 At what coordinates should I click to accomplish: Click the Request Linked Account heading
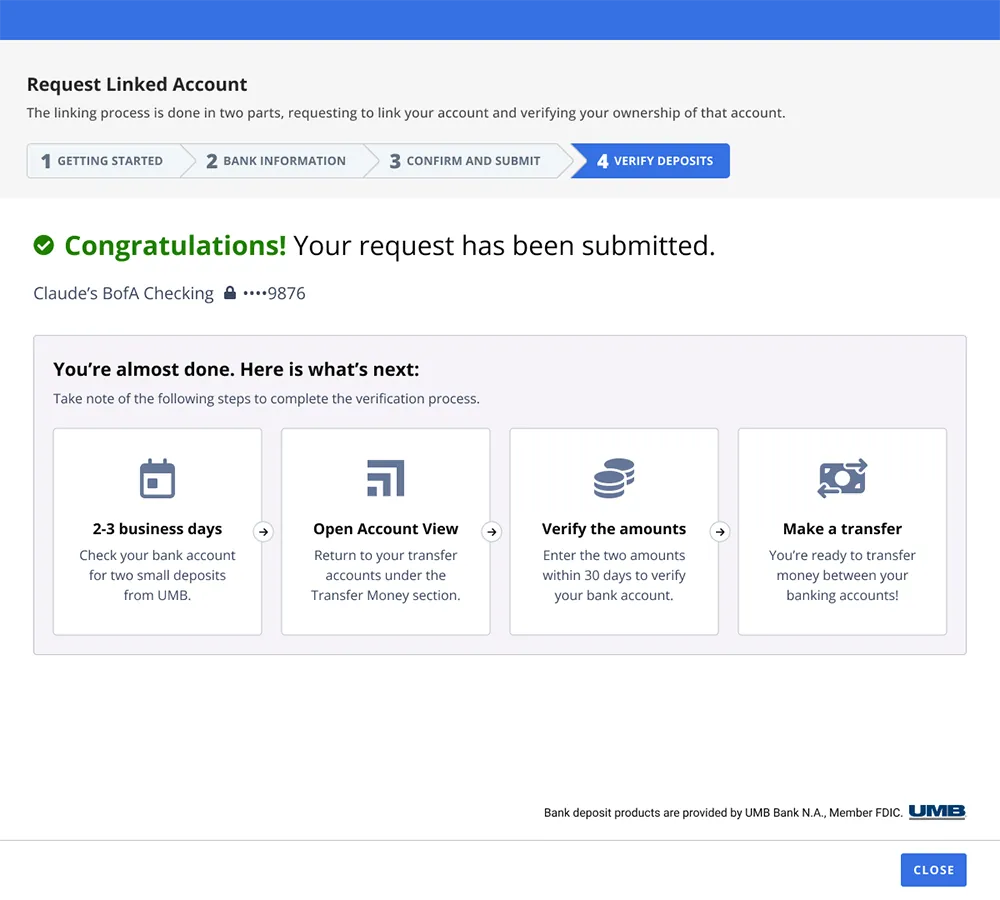point(137,84)
